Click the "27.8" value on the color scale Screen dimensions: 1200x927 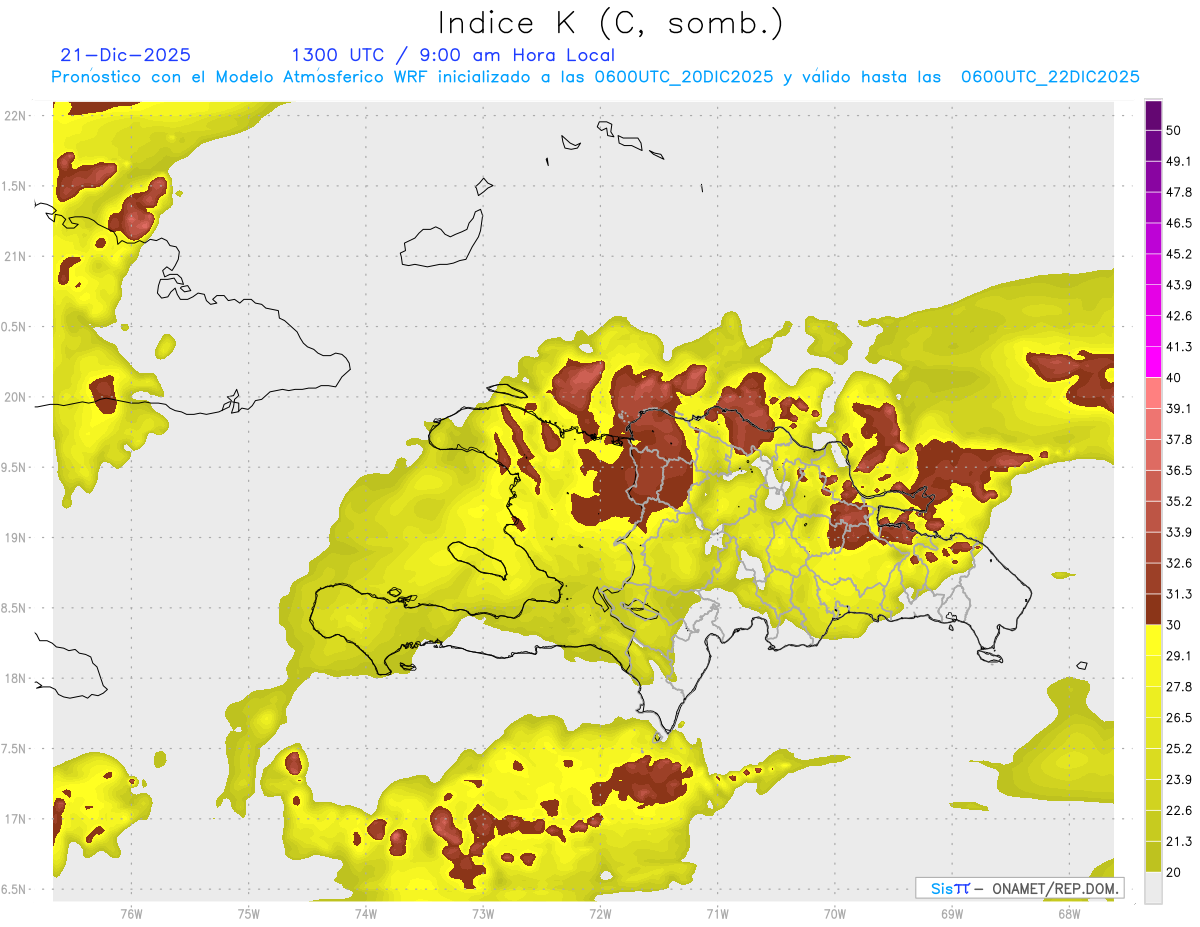(x=1179, y=687)
